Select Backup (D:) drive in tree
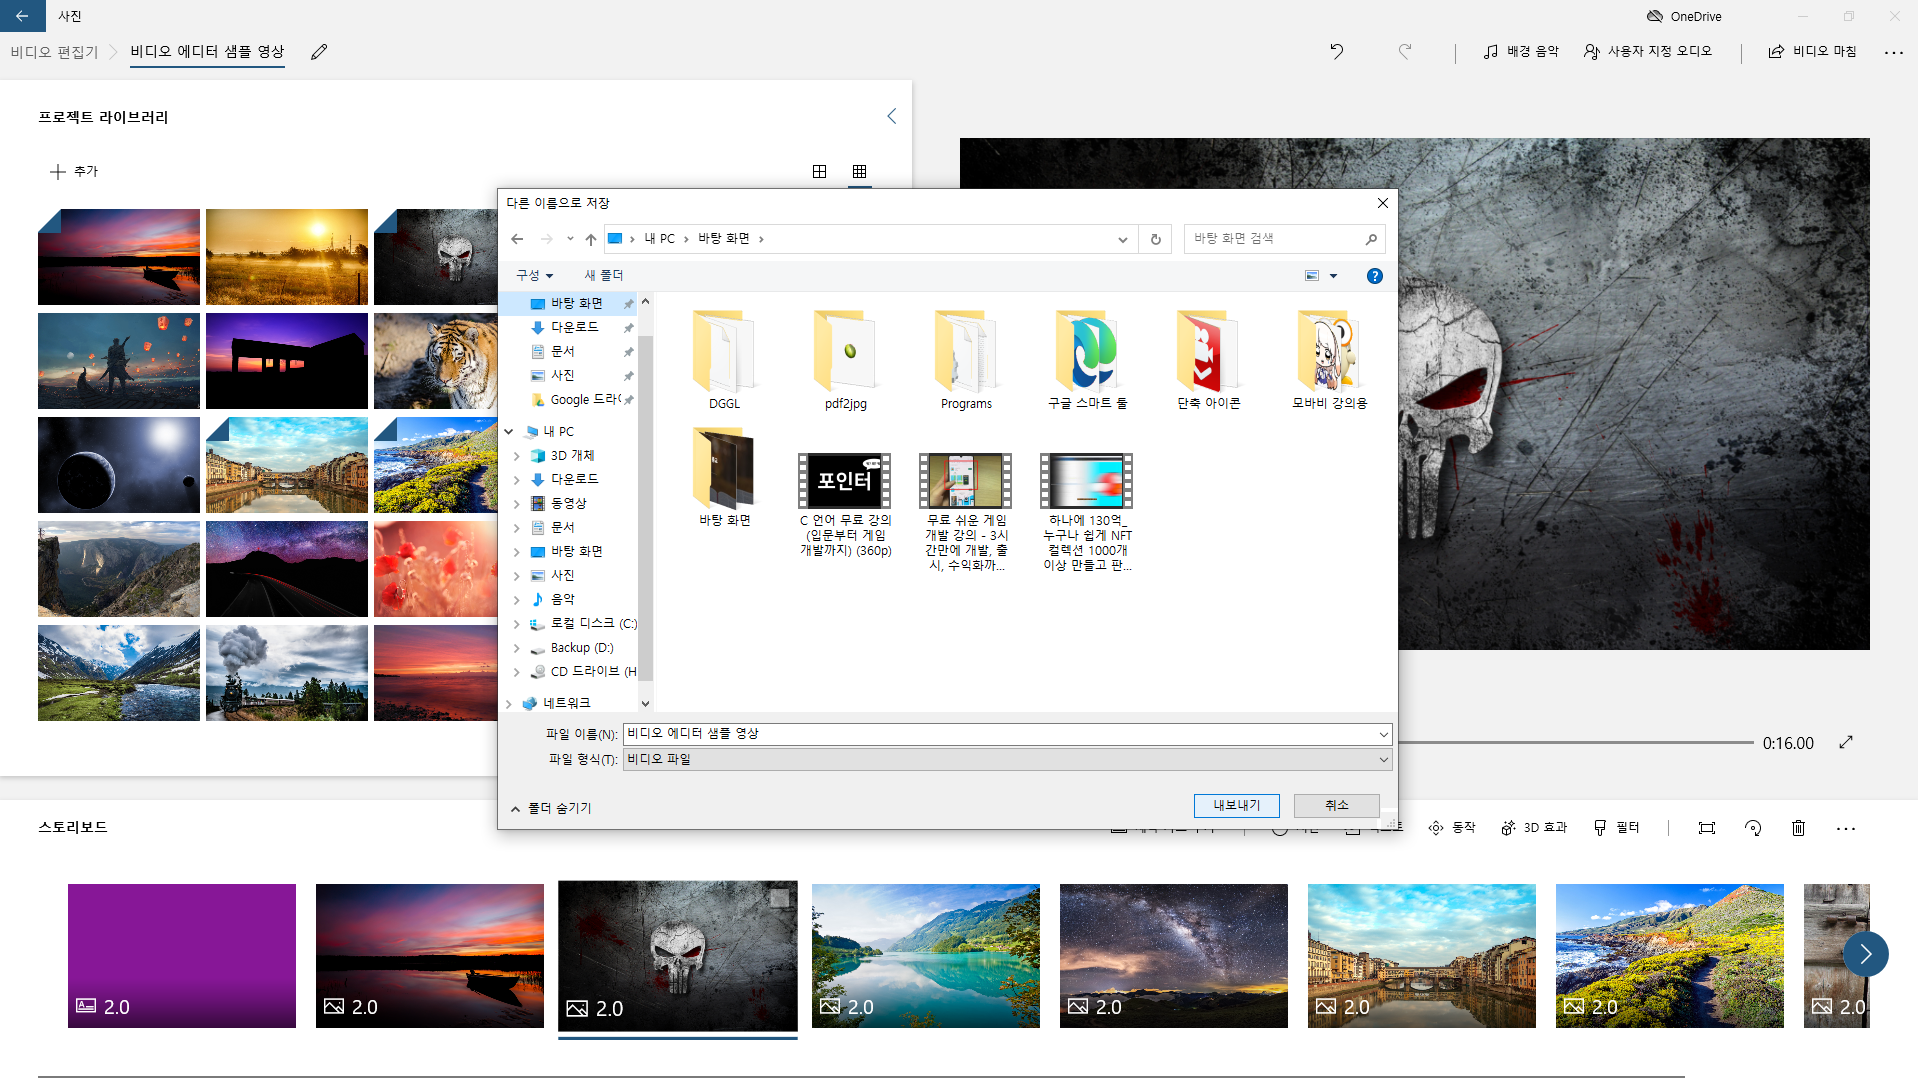1918x1080 pixels. (x=581, y=647)
